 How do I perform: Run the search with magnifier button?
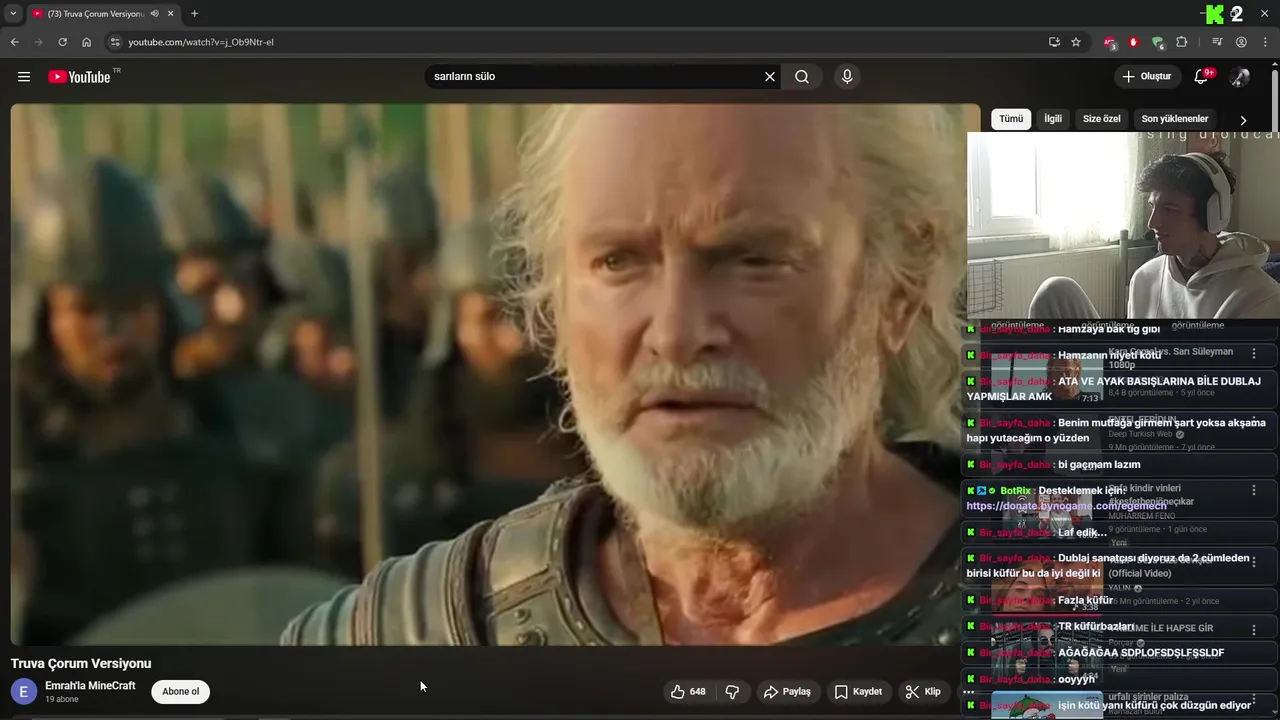(x=802, y=77)
